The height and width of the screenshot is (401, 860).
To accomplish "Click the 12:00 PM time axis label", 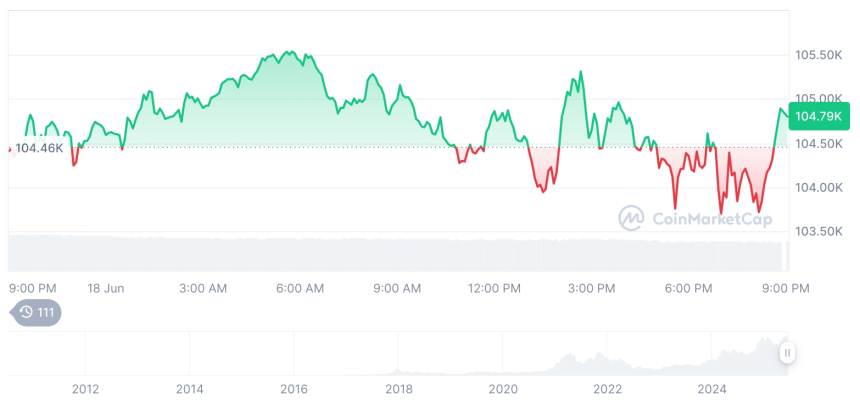I will 494,288.
